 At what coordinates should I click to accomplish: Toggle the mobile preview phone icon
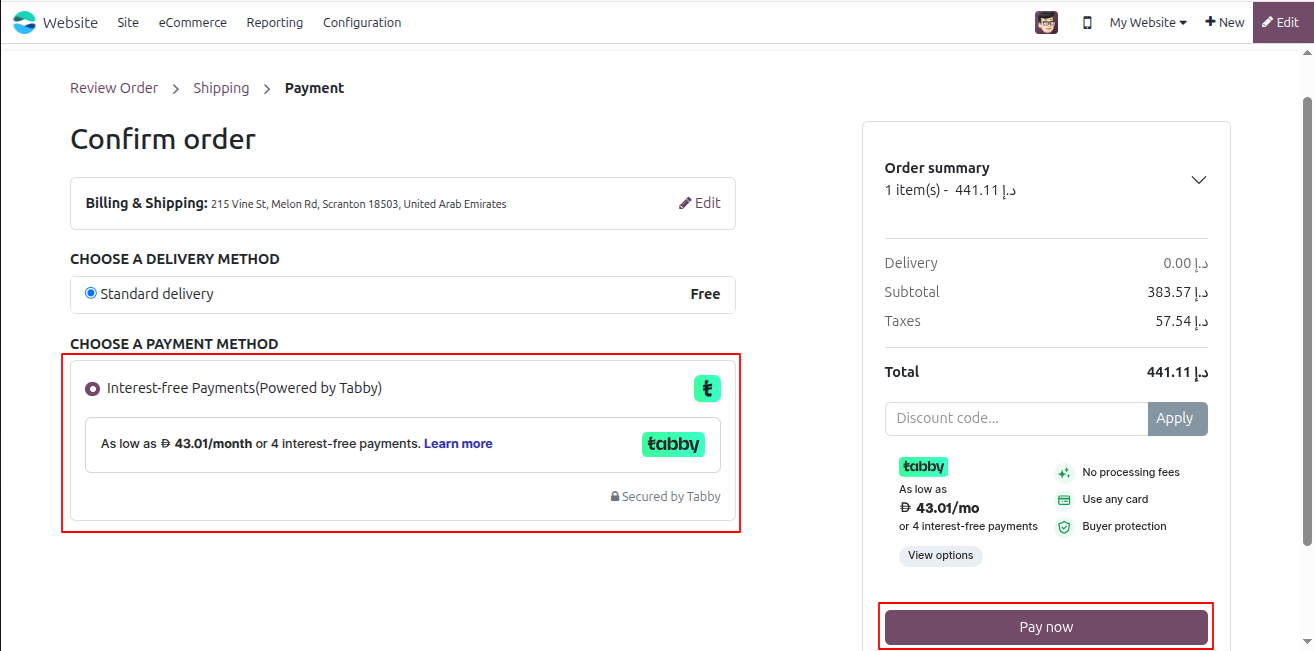[x=1087, y=22]
